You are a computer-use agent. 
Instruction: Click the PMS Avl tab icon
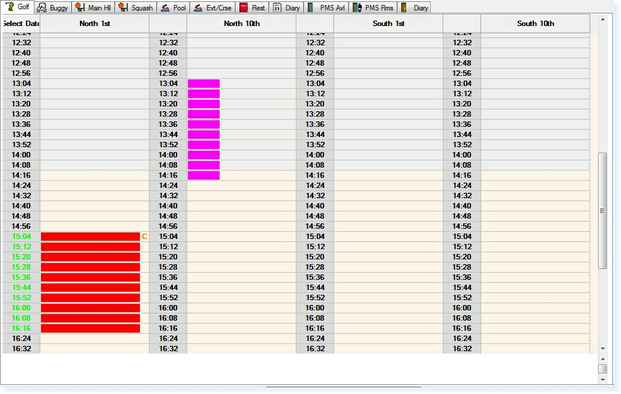[x=310, y=8]
